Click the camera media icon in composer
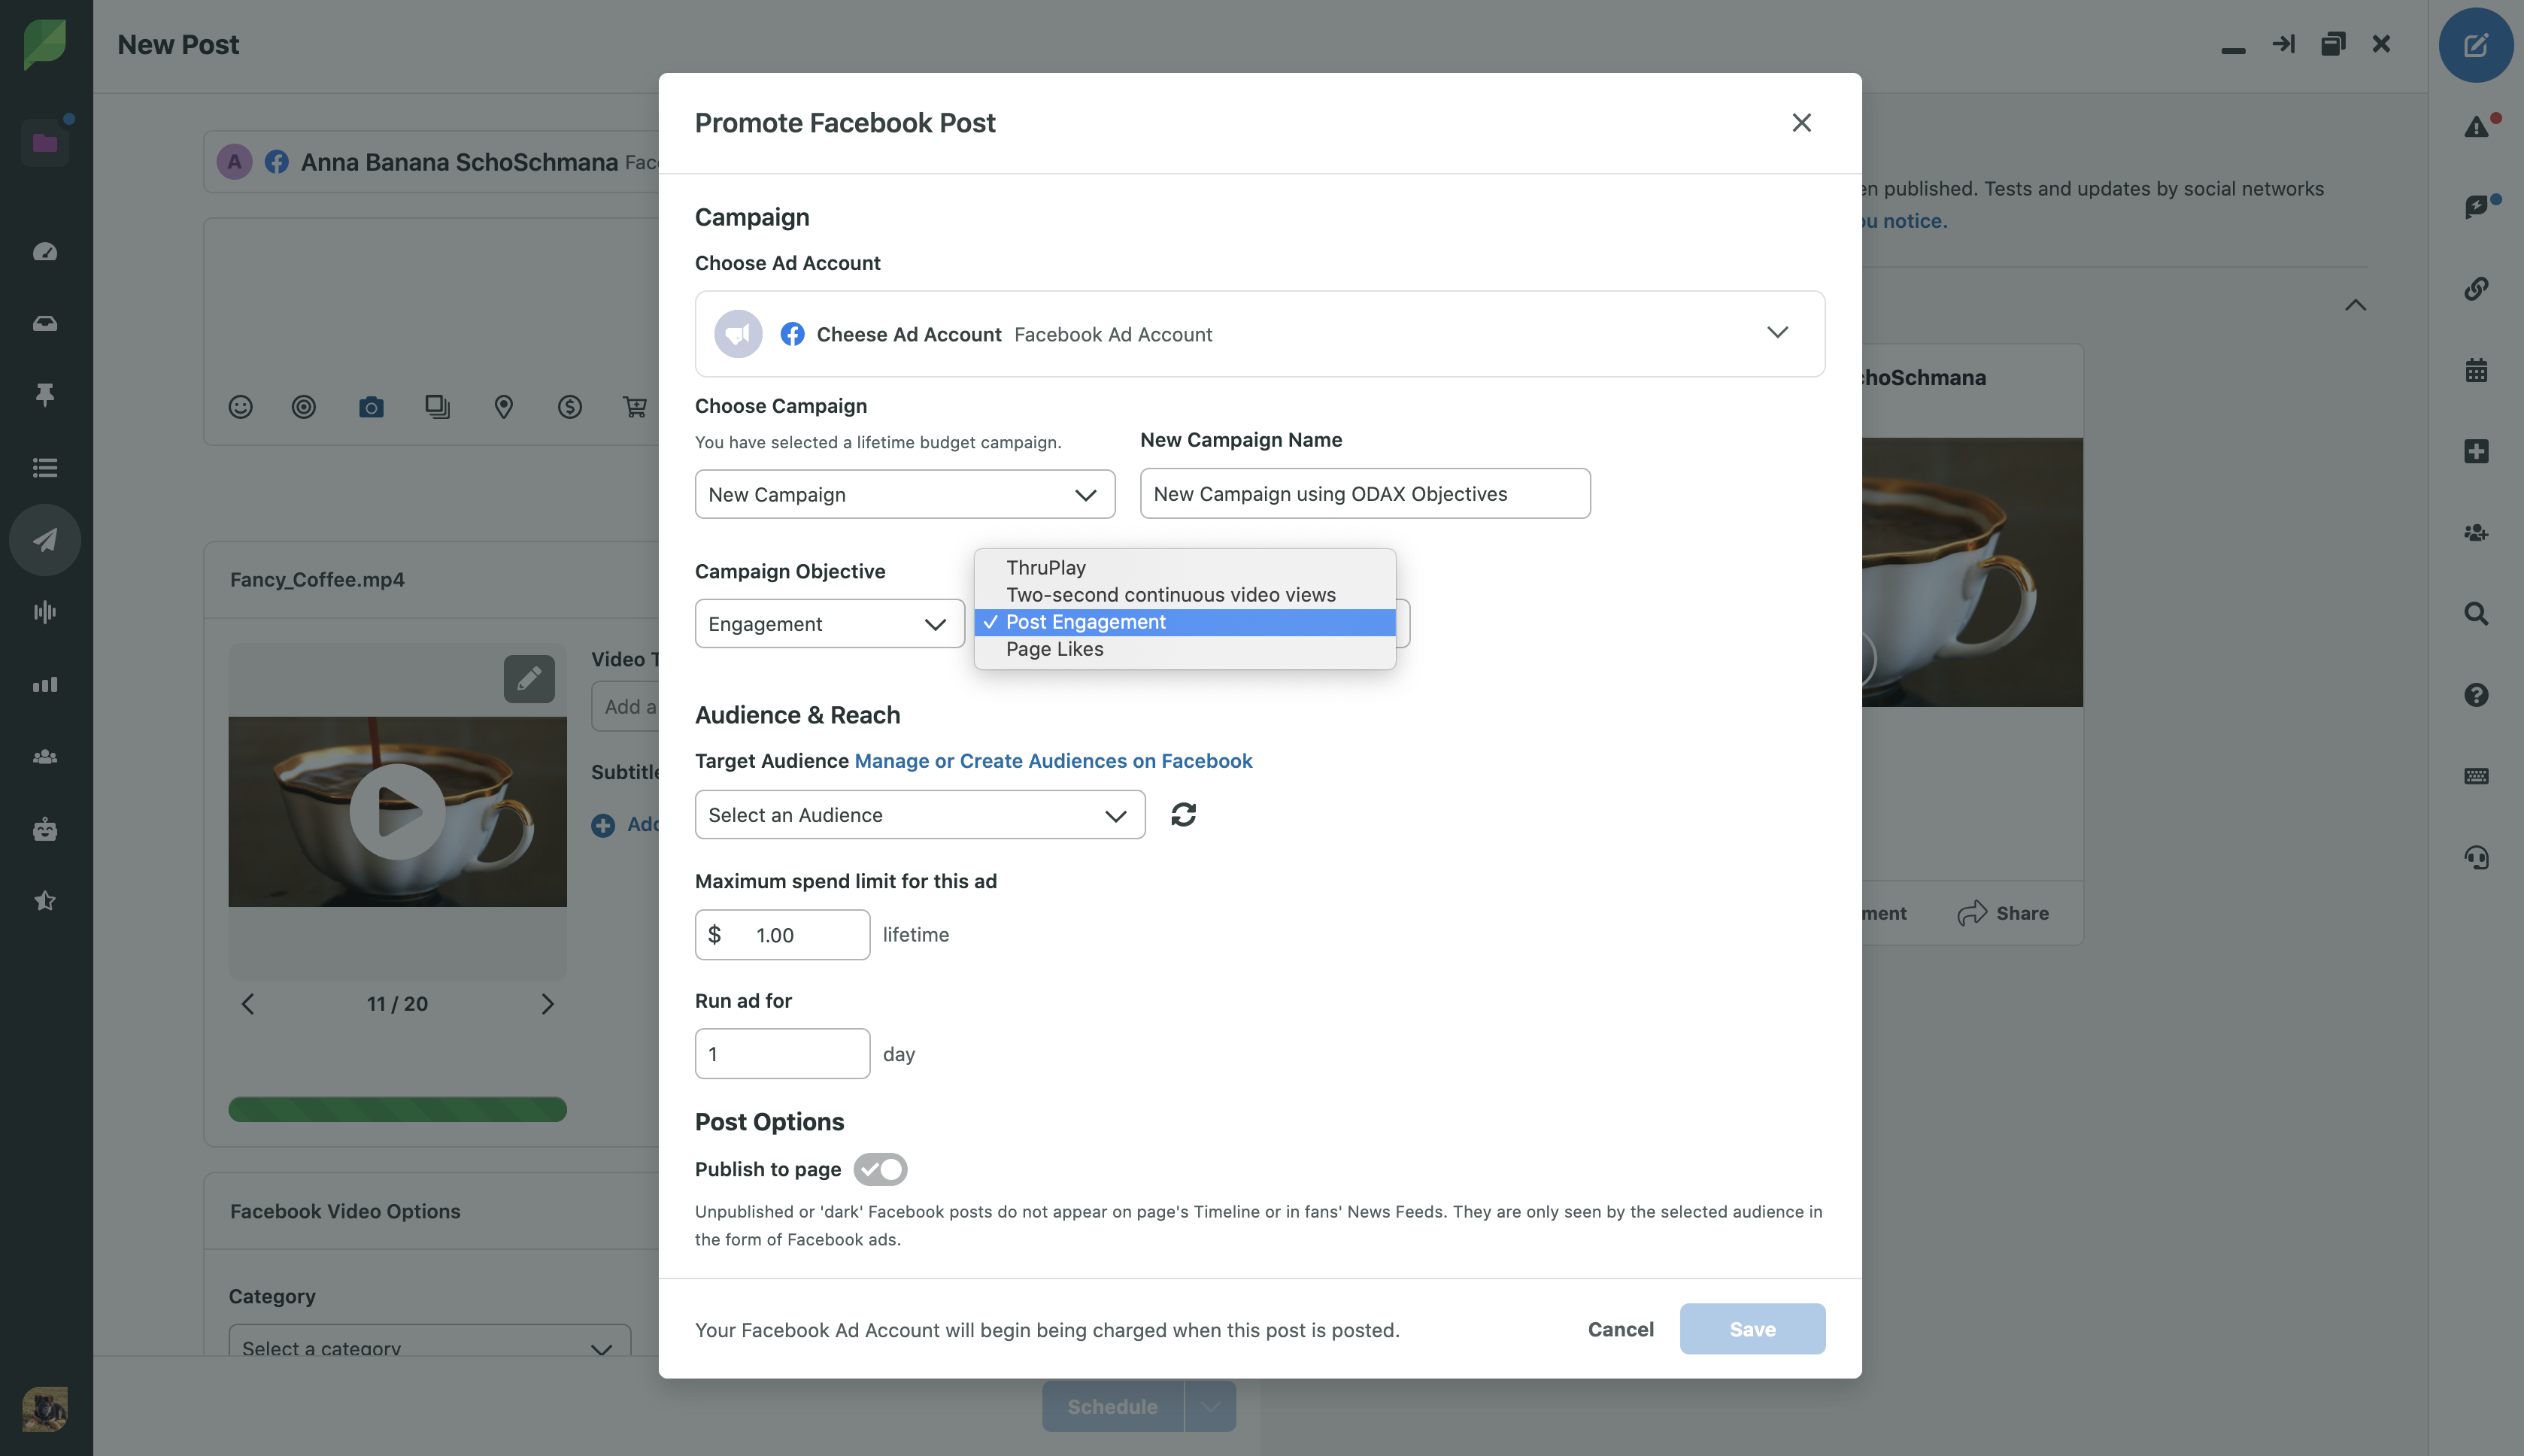 (x=371, y=407)
